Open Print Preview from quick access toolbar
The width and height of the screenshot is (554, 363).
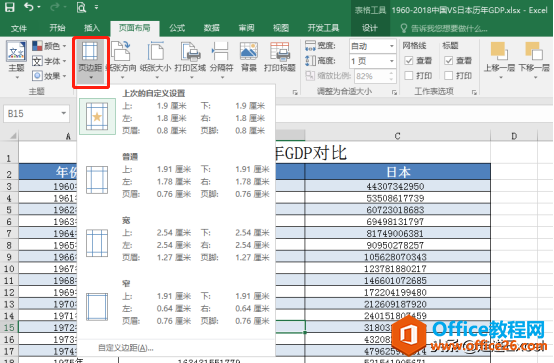point(81,7)
